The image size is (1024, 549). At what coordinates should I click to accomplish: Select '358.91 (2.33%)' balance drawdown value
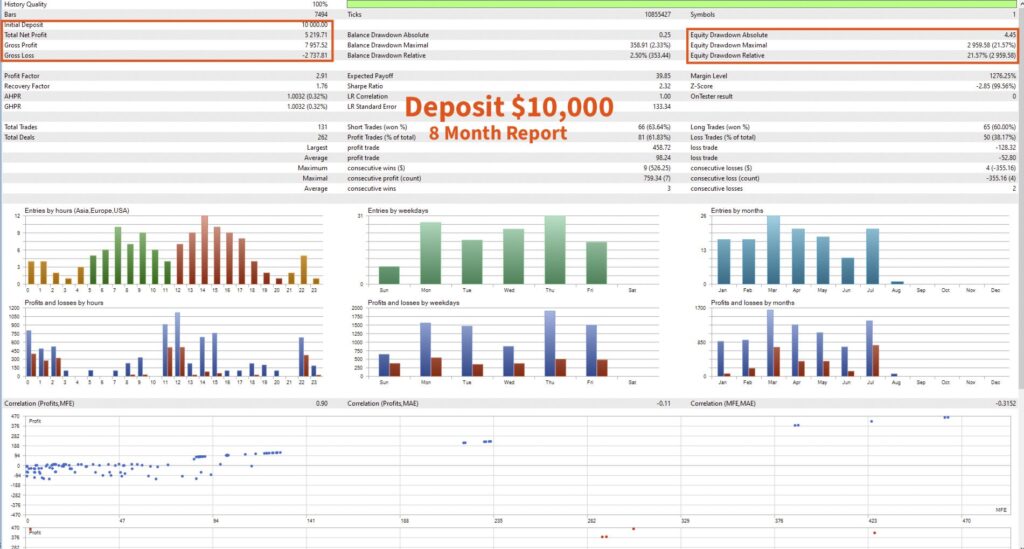coord(650,46)
